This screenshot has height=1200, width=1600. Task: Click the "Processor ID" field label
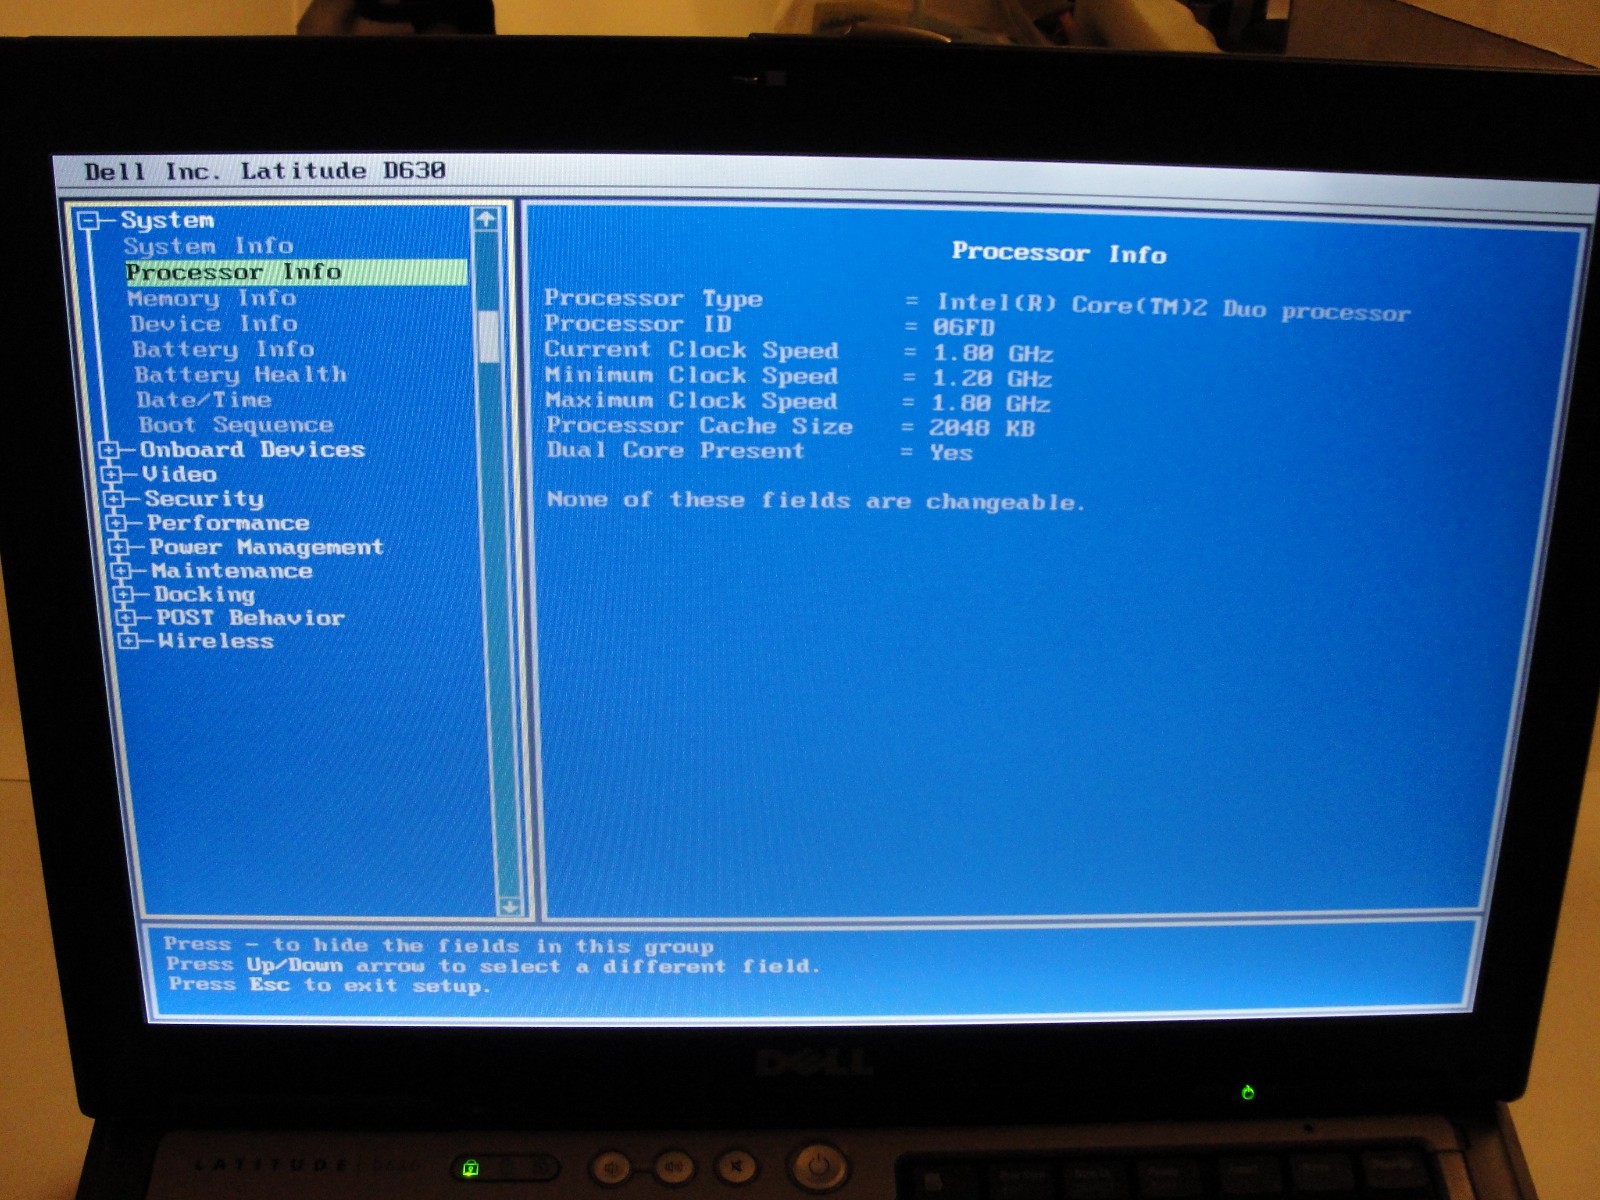point(638,324)
